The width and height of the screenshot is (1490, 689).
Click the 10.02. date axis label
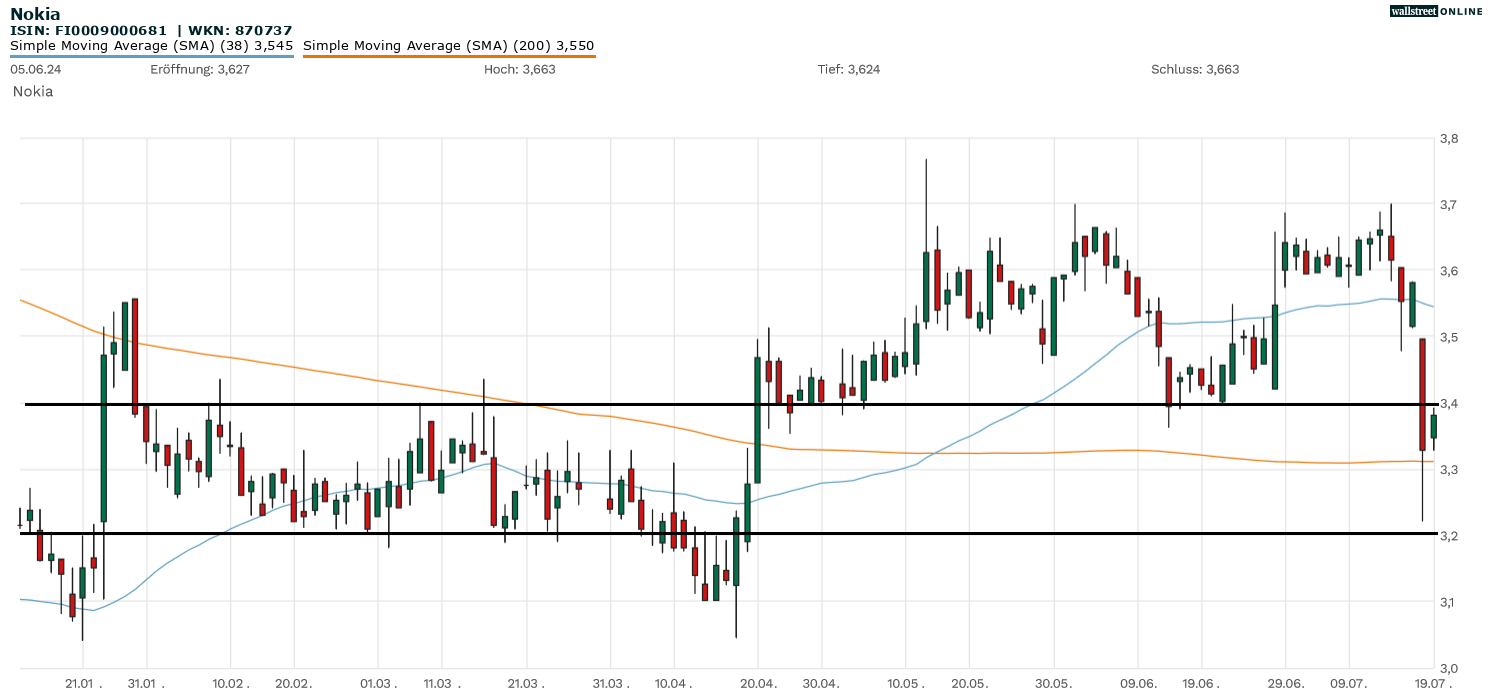[x=231, y=683]
